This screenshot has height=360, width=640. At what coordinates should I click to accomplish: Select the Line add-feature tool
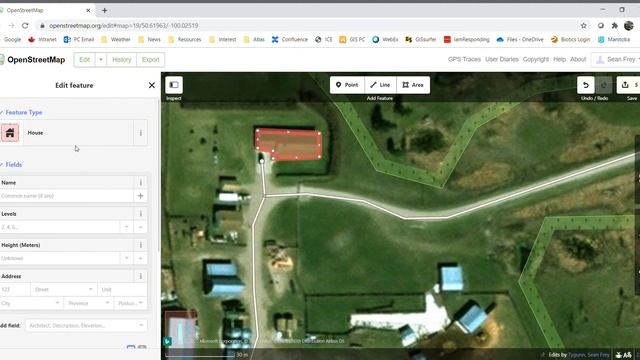tap(380, 85)
